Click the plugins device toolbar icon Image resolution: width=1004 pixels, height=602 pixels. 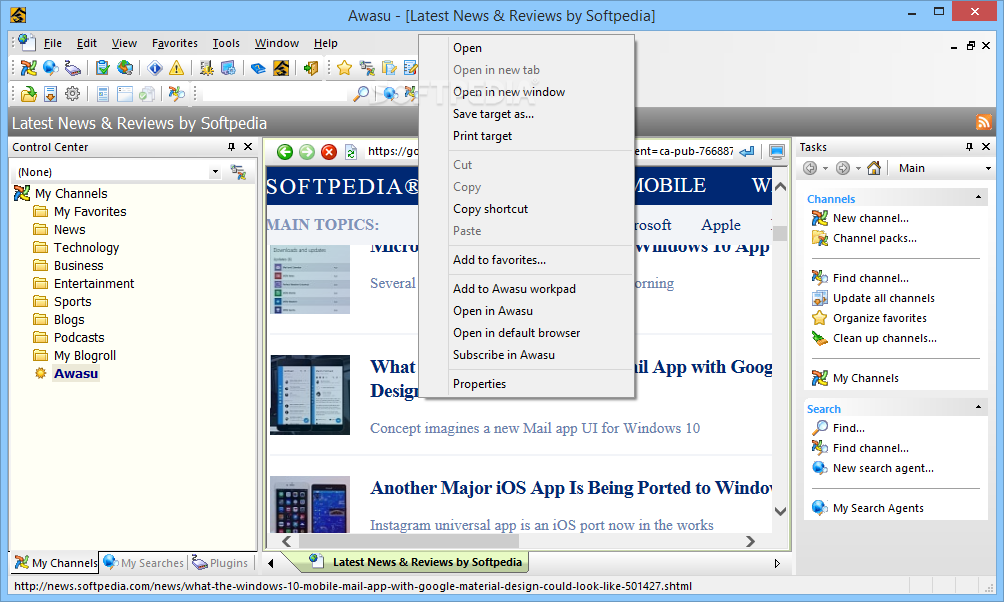[x=72, y=68]
